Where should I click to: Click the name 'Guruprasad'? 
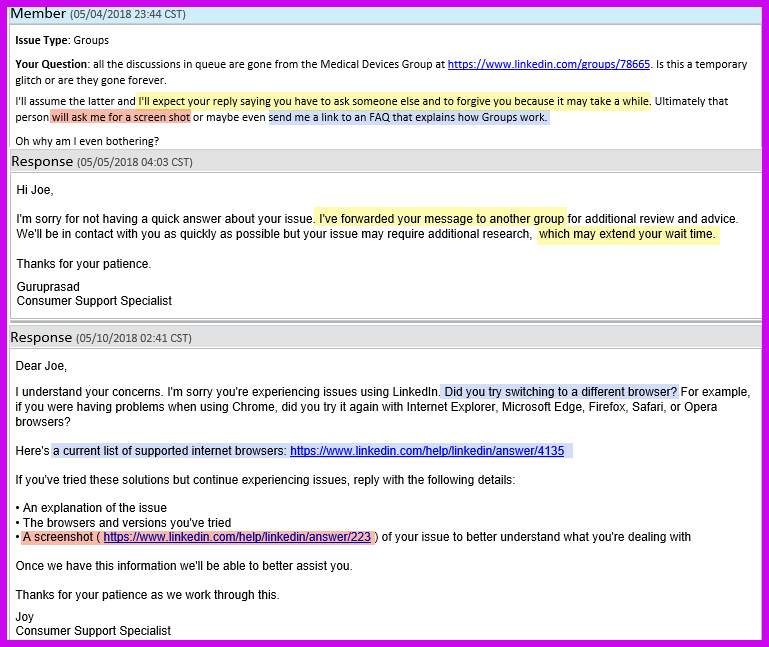pyautogui.click(x=48, y=286)
